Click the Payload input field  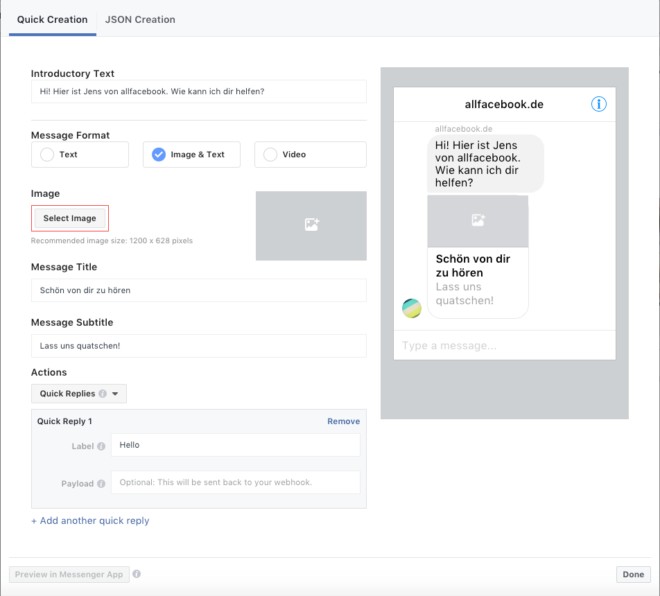coord(236,482)
